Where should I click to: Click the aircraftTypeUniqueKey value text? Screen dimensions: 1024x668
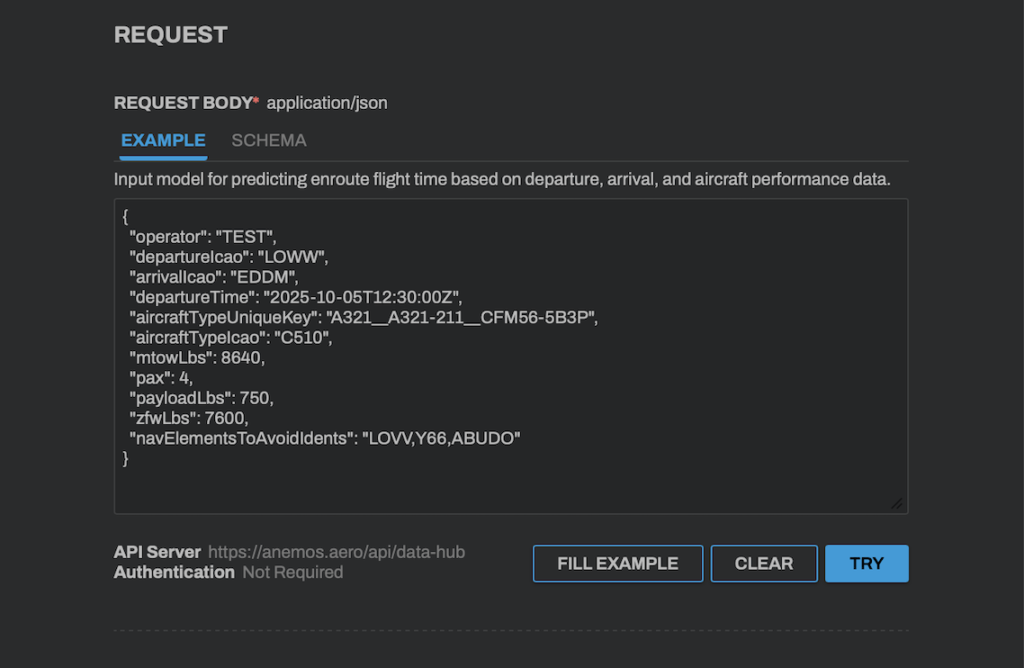click(461, 317)
